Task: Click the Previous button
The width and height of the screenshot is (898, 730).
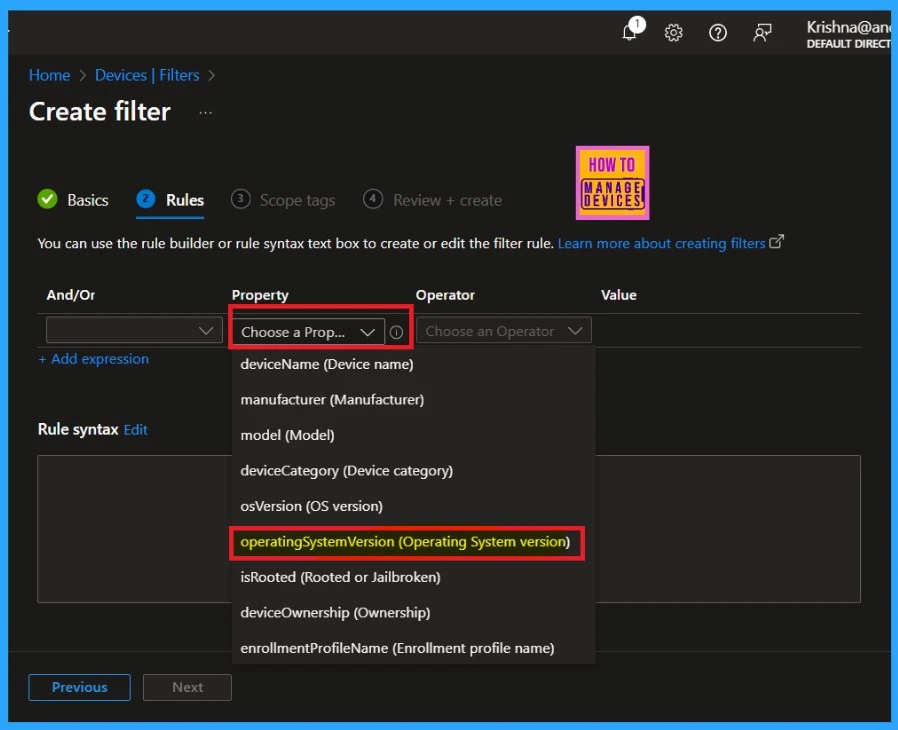Action: click(x=80, y=687)
